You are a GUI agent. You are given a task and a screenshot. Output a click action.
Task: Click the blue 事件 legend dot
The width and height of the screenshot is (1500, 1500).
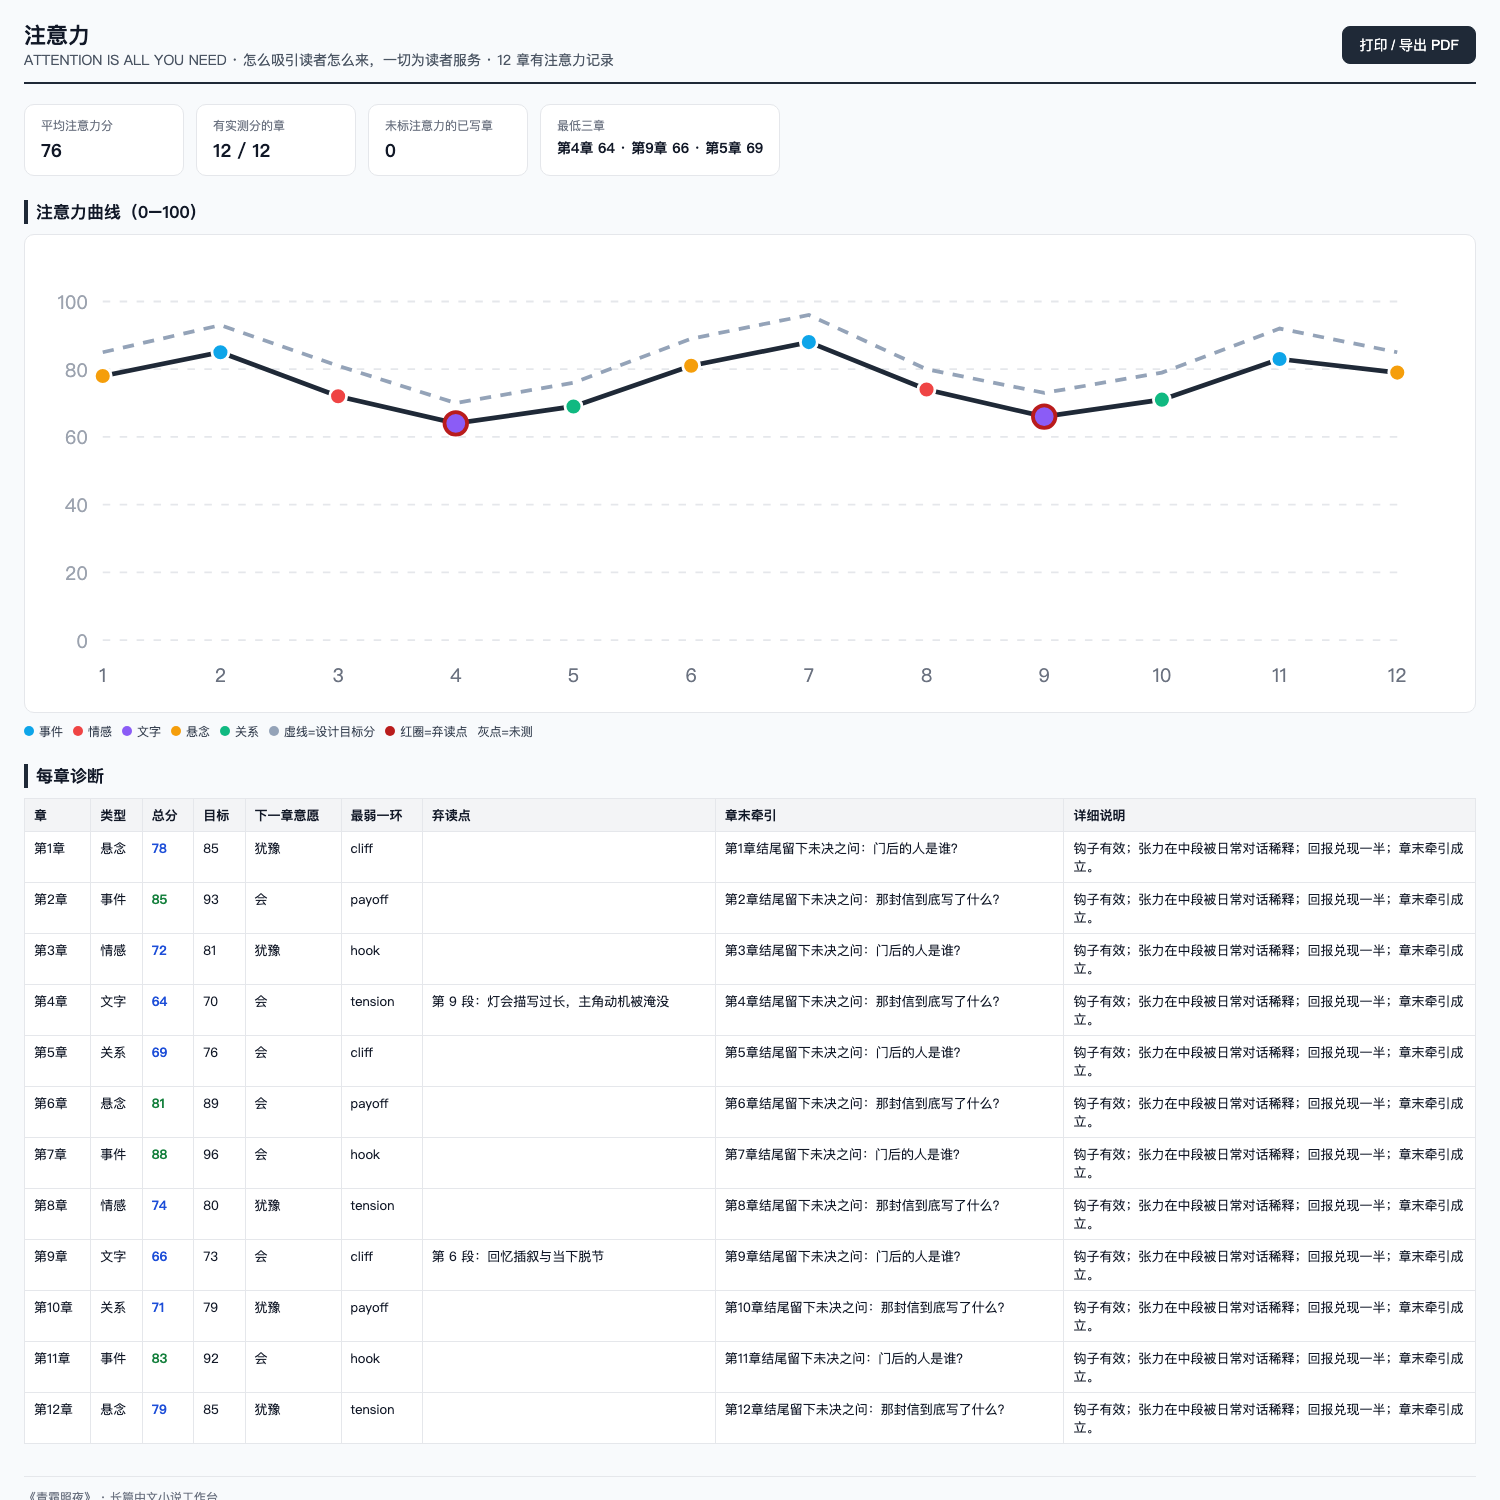tap(29, 731)
